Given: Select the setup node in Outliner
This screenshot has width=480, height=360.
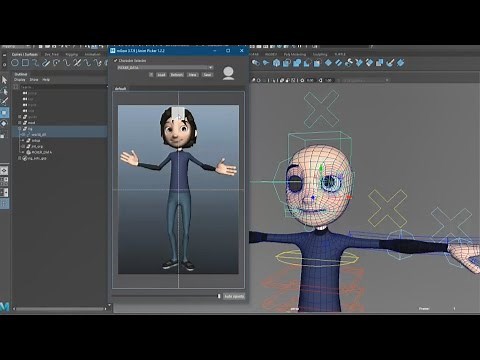Looking at the screenshot, I should point(36,140).
